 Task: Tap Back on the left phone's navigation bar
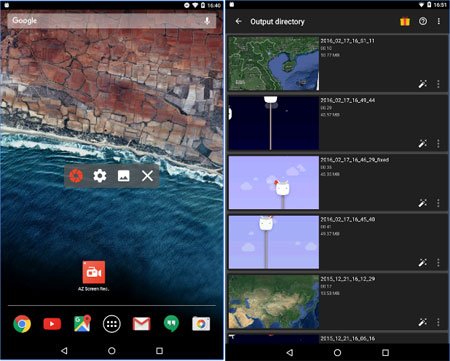click(64, 350)
